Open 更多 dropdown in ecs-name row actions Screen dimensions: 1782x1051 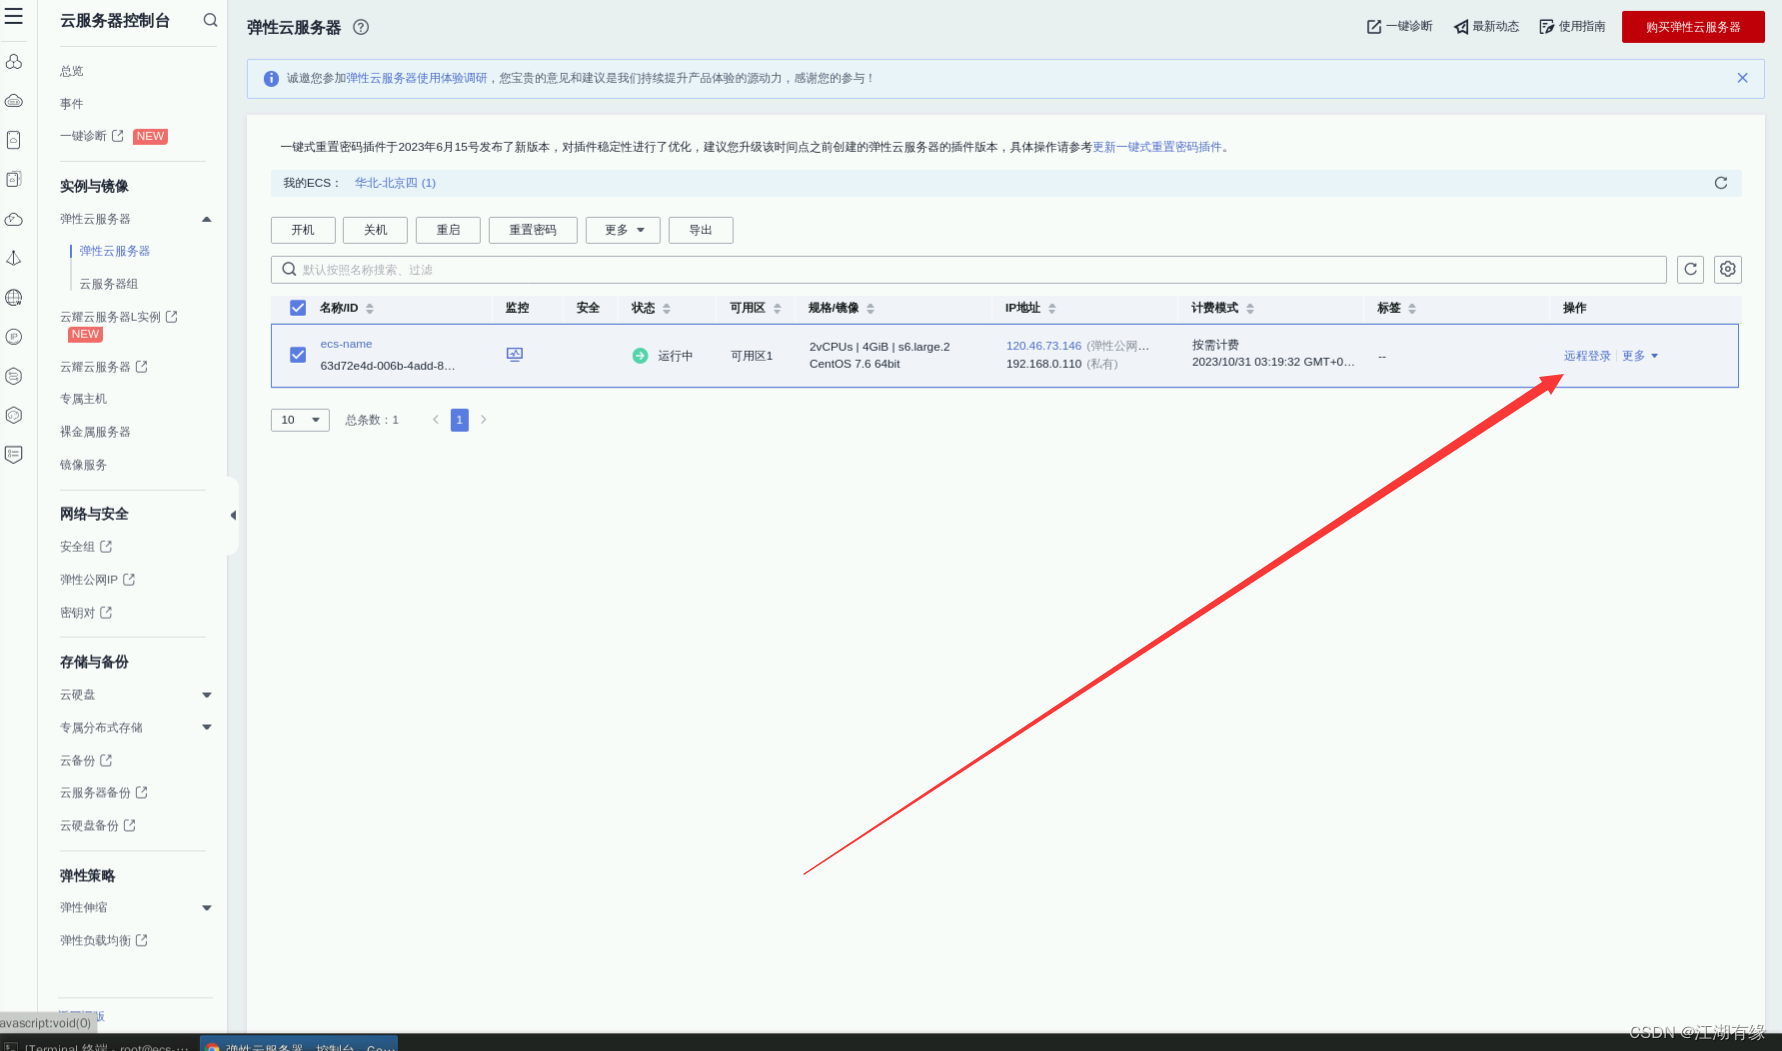pyautogui.click(x=1640, y=356)
